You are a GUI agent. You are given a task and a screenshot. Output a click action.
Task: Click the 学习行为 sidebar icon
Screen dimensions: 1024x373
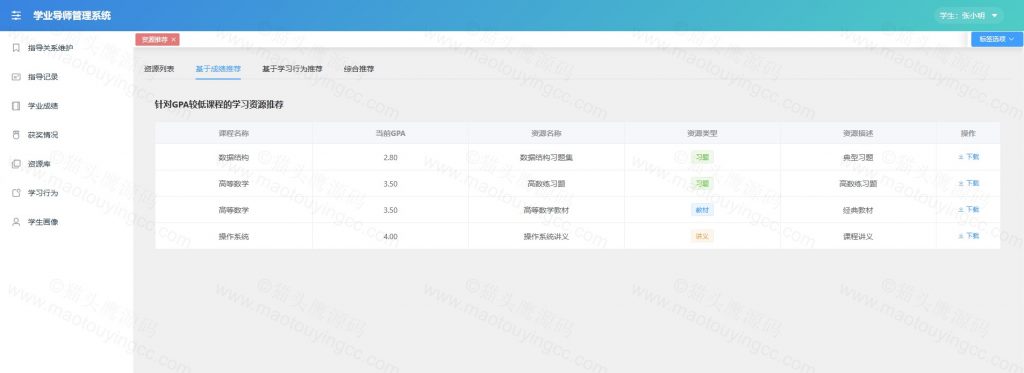pos(16,193)
